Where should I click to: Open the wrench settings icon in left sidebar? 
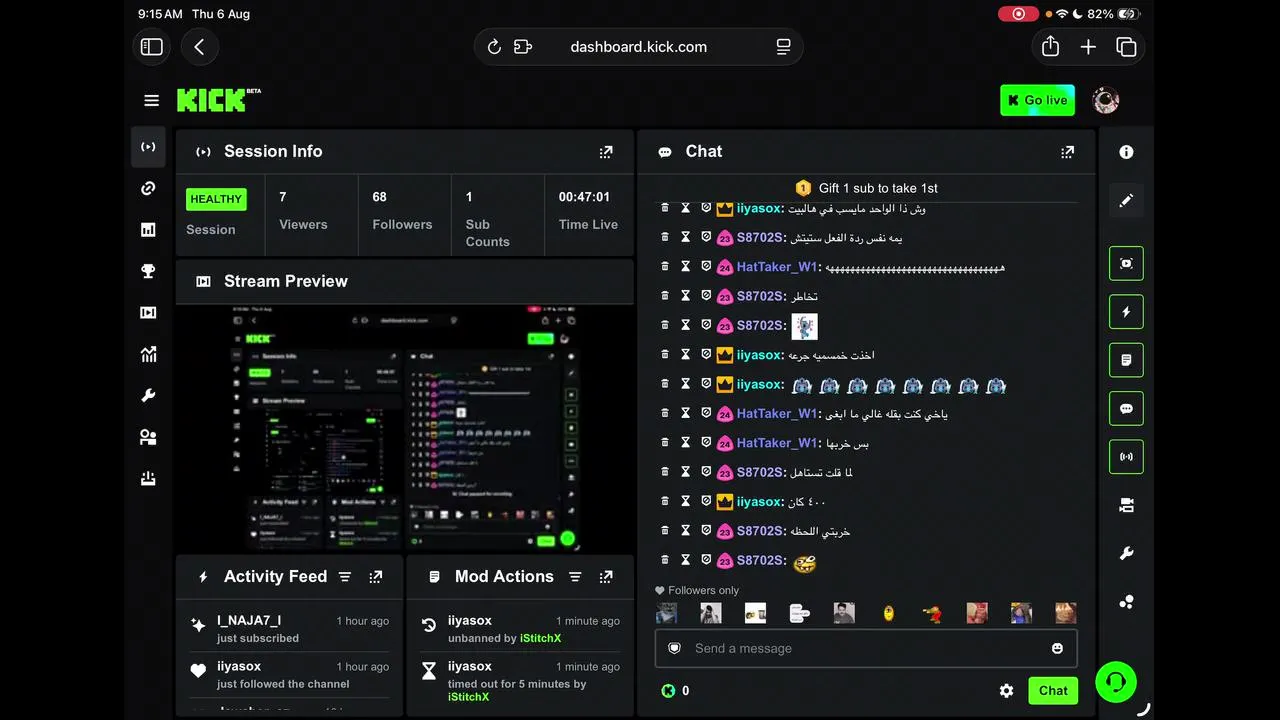click(148, 396)
